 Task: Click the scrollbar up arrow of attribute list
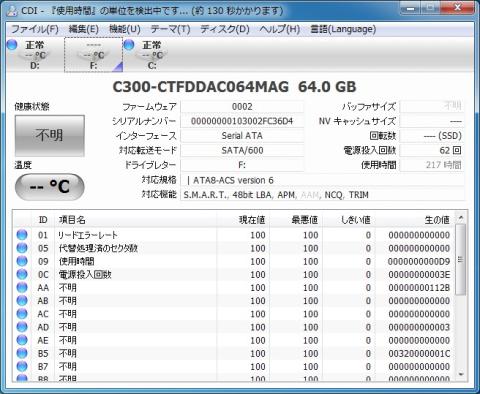tap(461, 218)
